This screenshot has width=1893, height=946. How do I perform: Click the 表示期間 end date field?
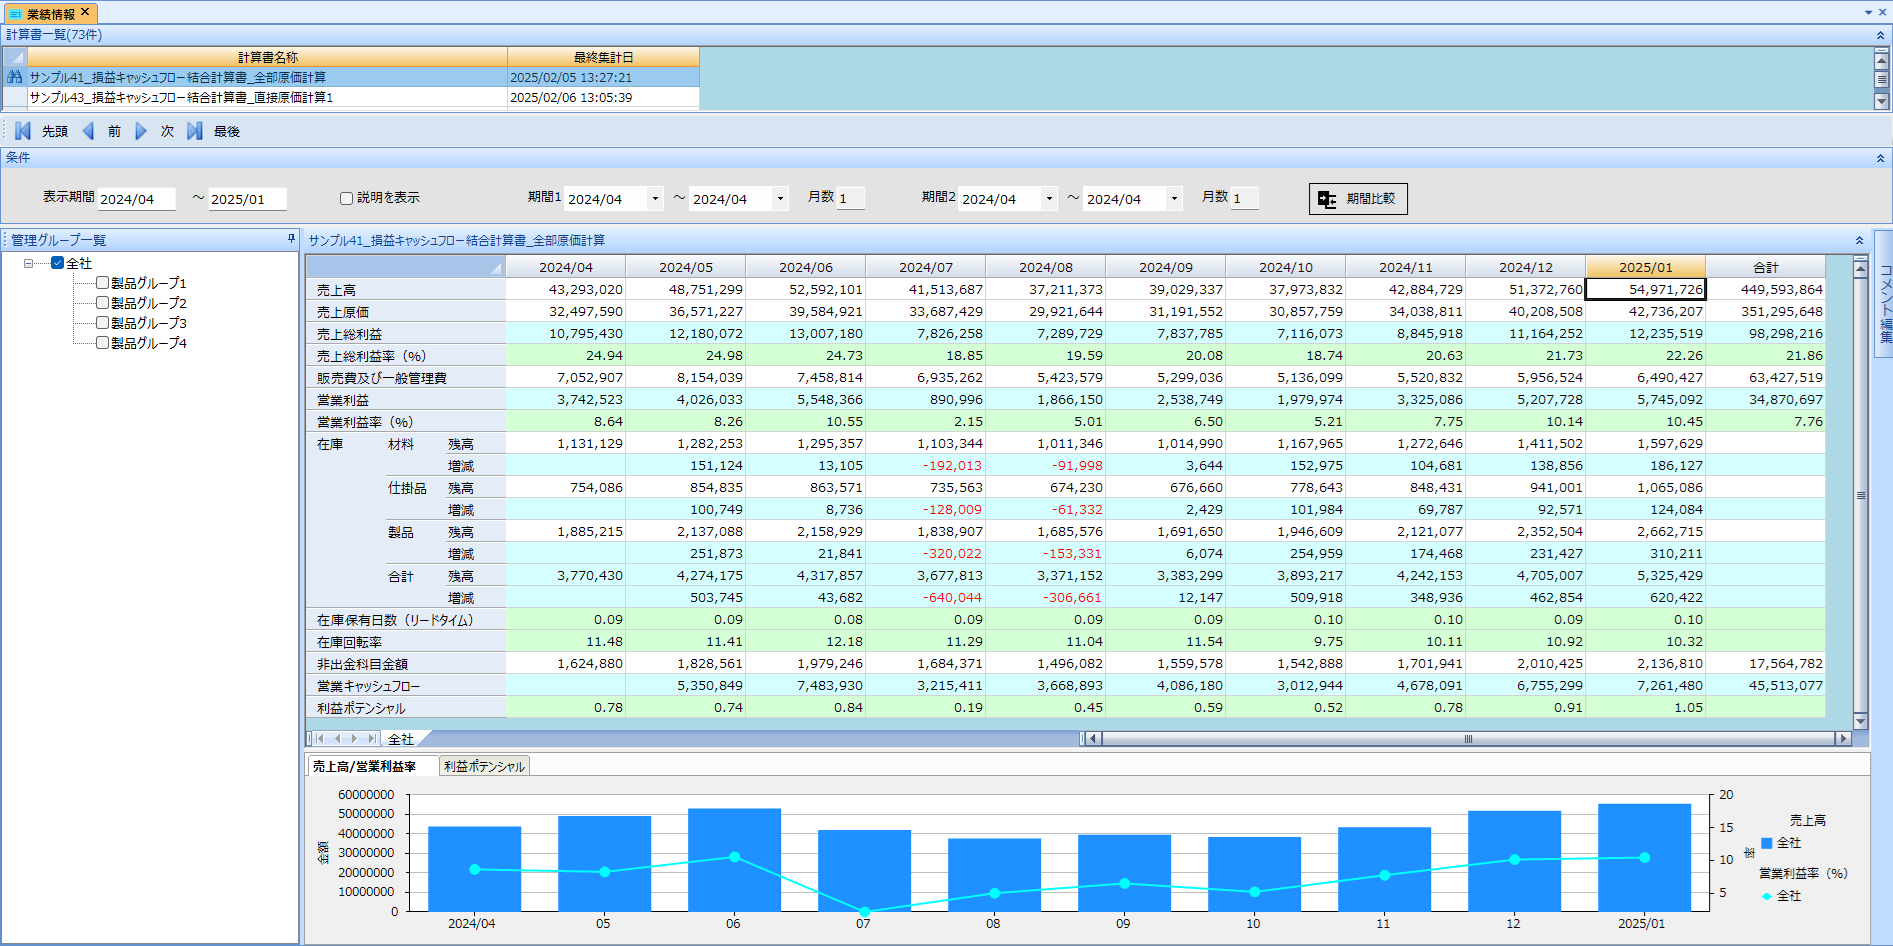coord(247,199)
